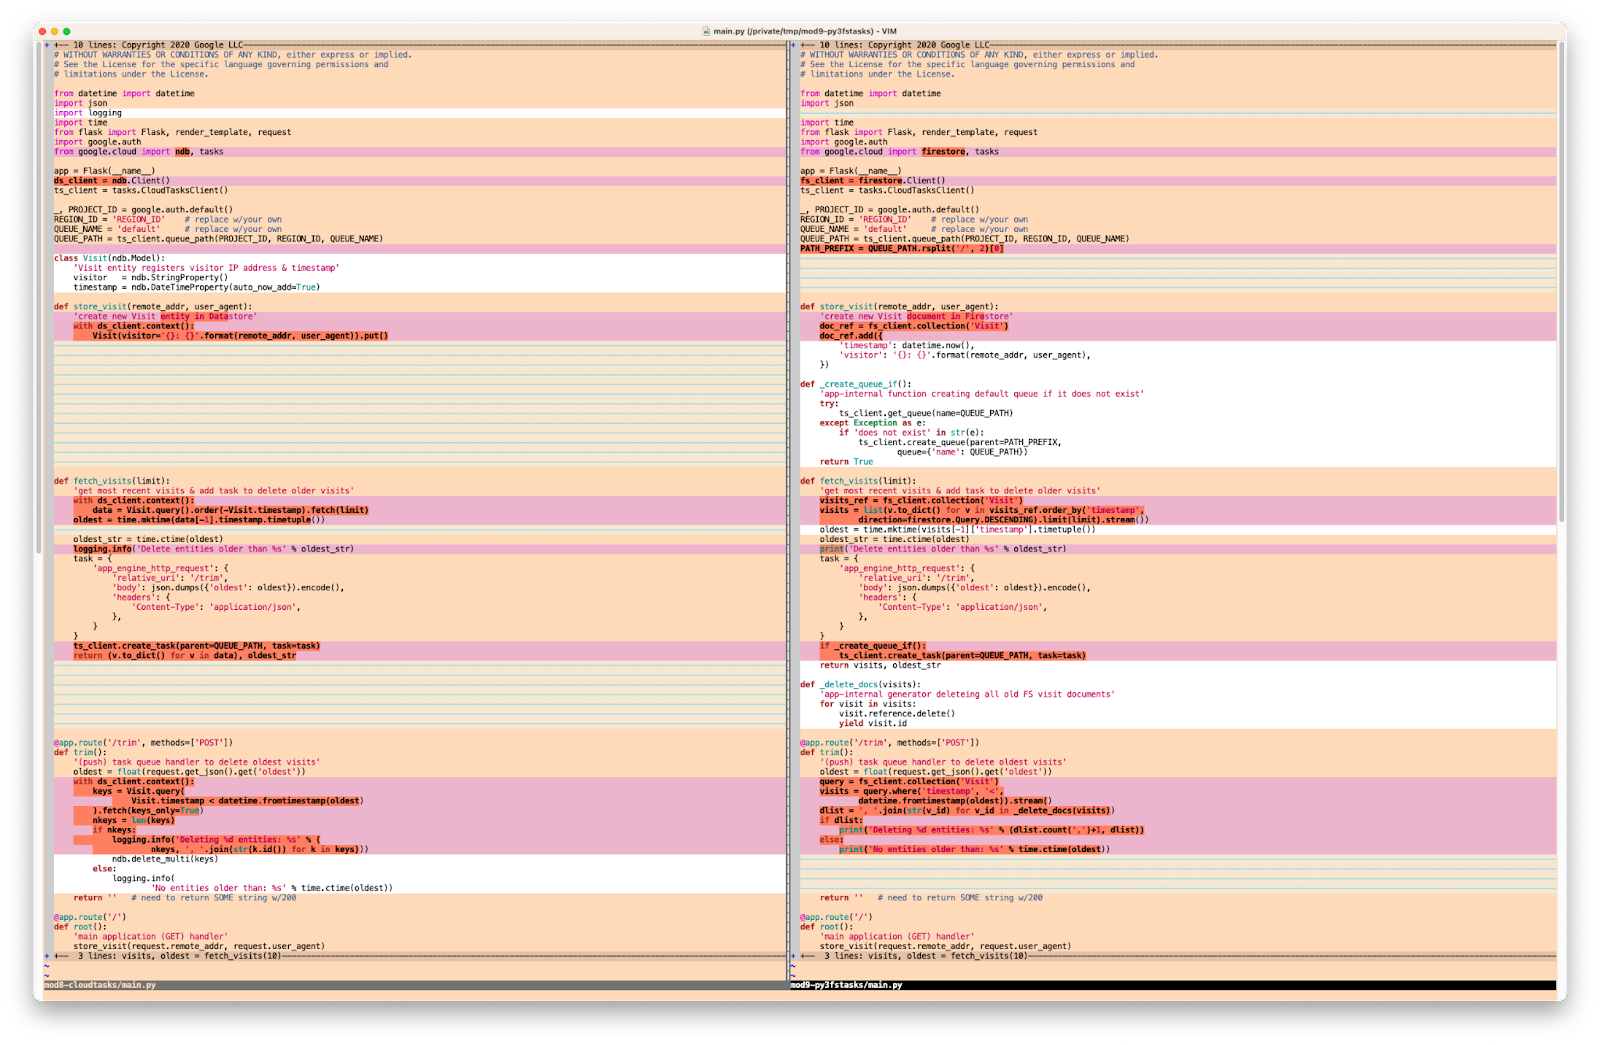1600x1045 pixels.
Task: Focus the mod8-cloudtasks/main.py status line
Action: (x=100, y=985)
